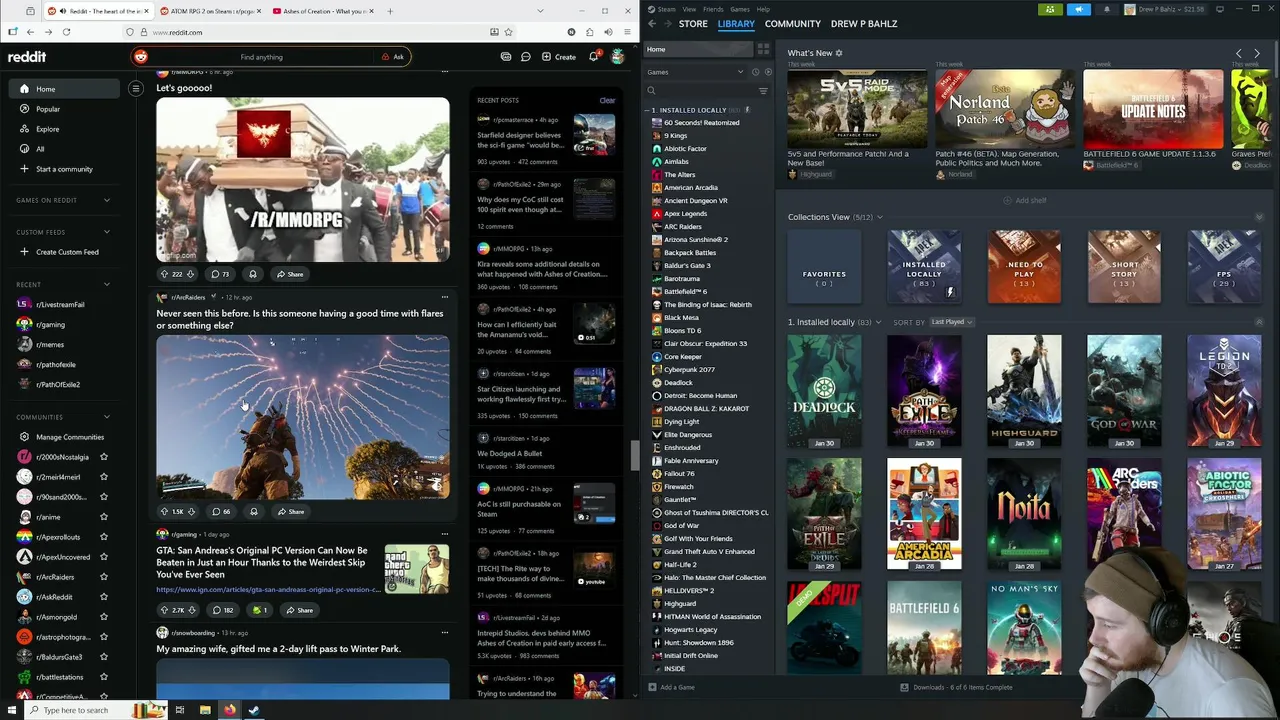Collapse Reddit sidebar with hamburger button
1280x720 pixels.
click(136, 89)
